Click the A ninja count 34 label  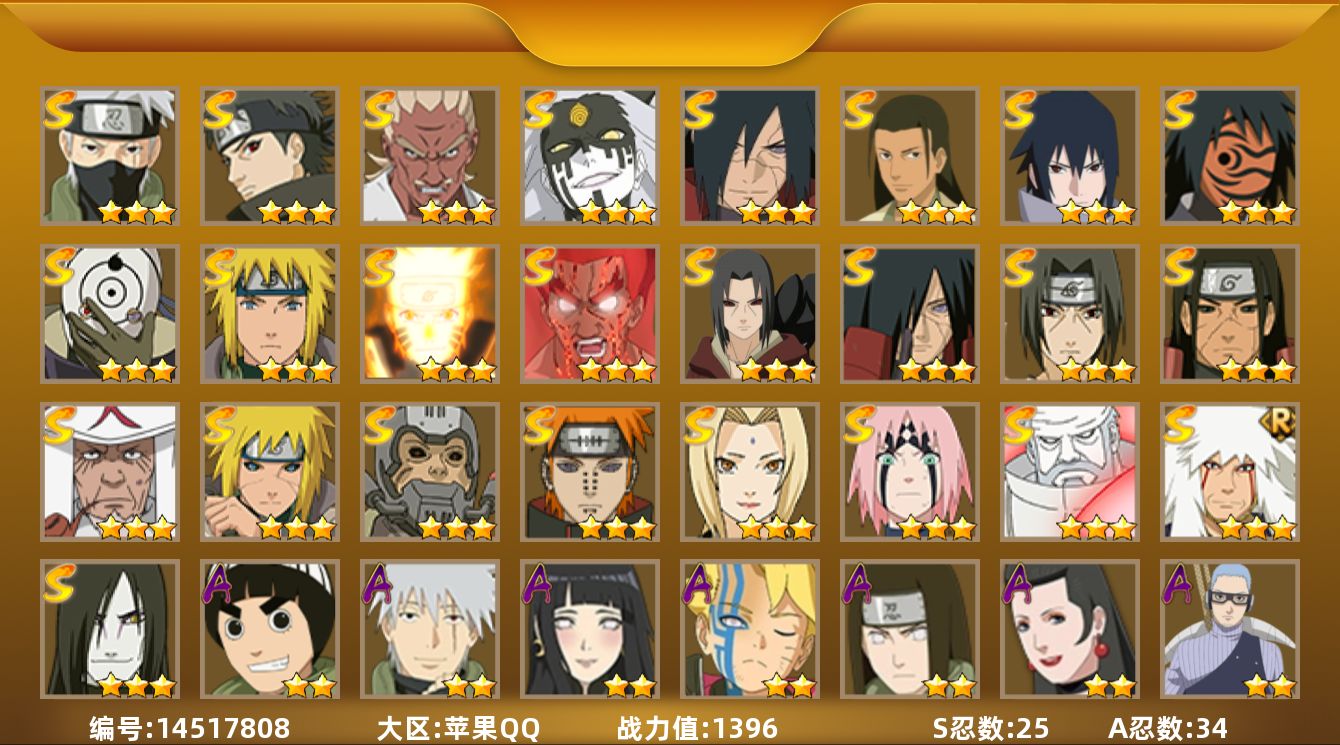1168,727
